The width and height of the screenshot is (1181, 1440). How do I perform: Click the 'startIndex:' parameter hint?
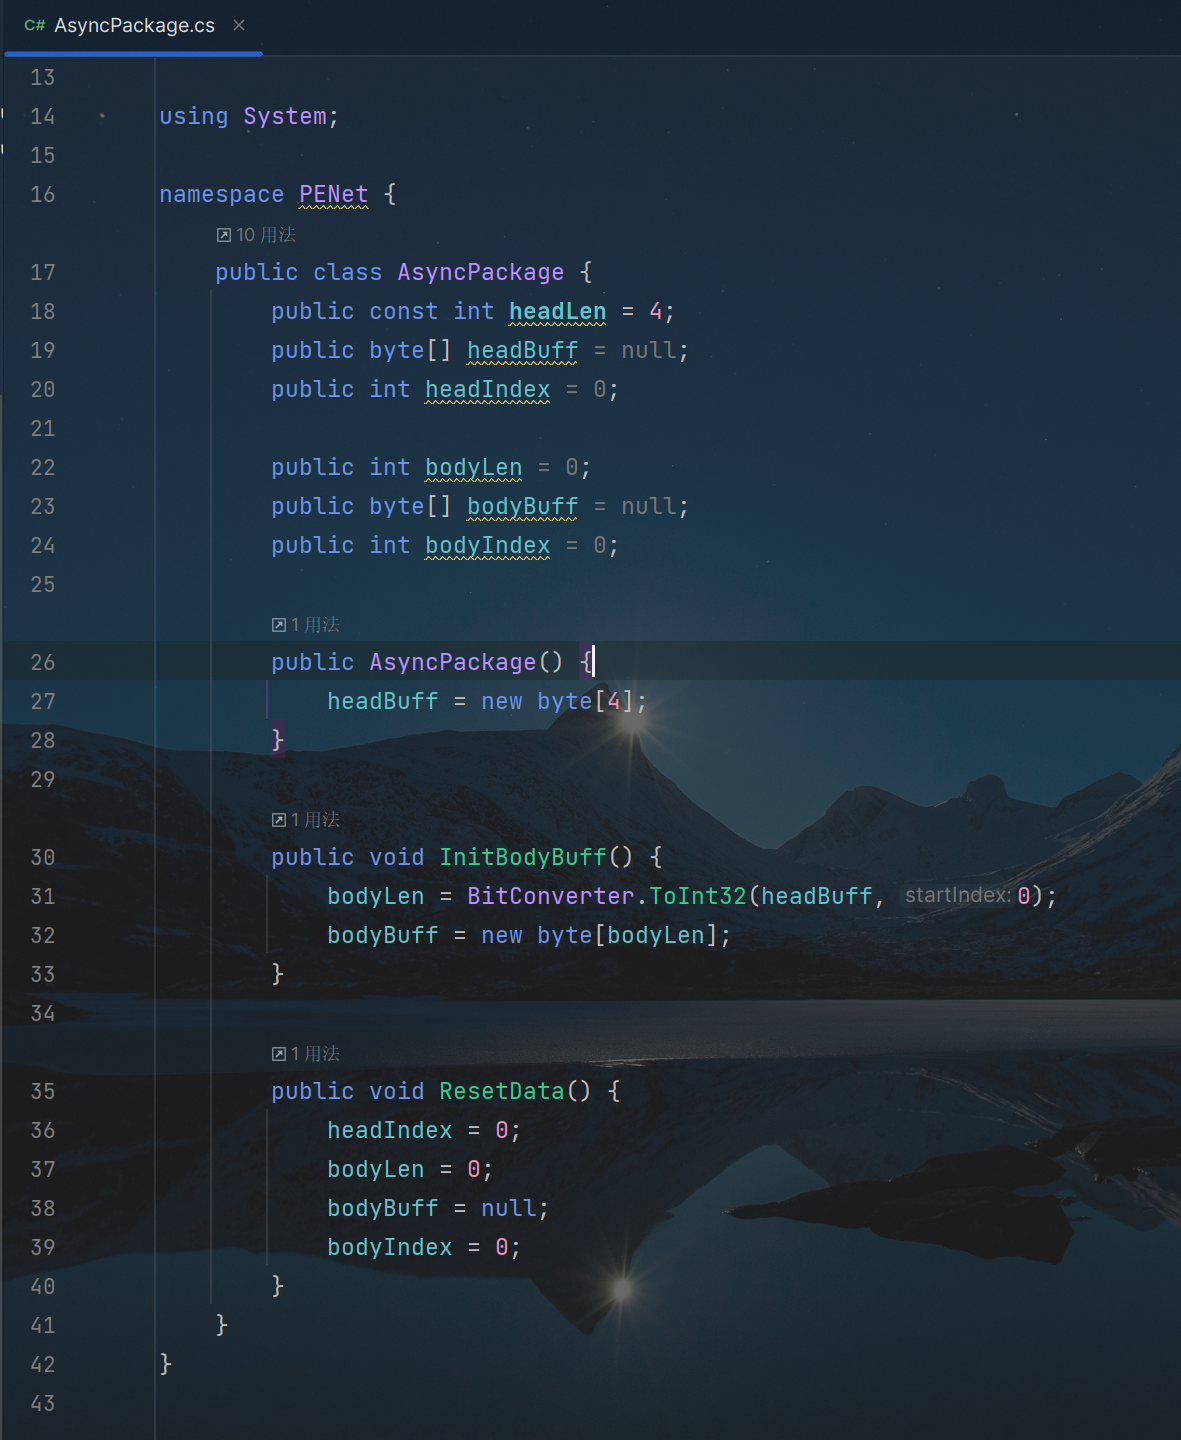click(958, 896)
